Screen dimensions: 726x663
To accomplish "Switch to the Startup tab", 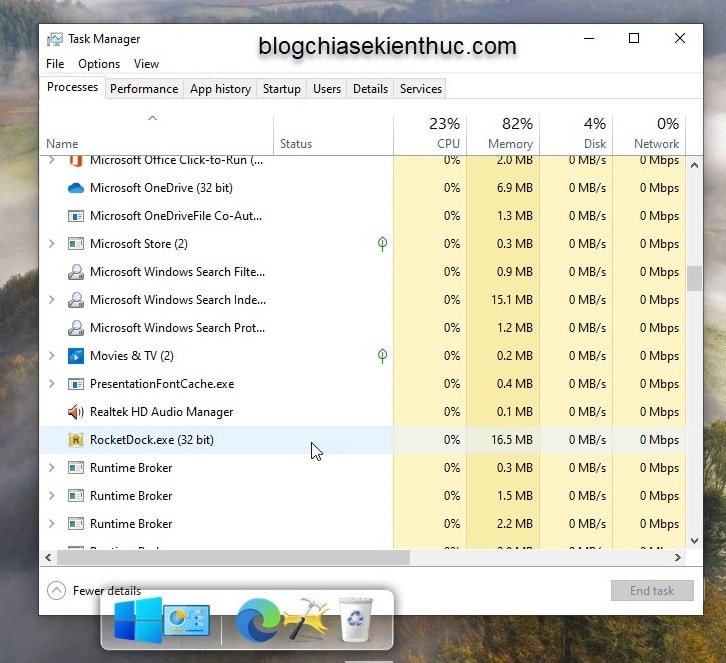I will 282,89.
